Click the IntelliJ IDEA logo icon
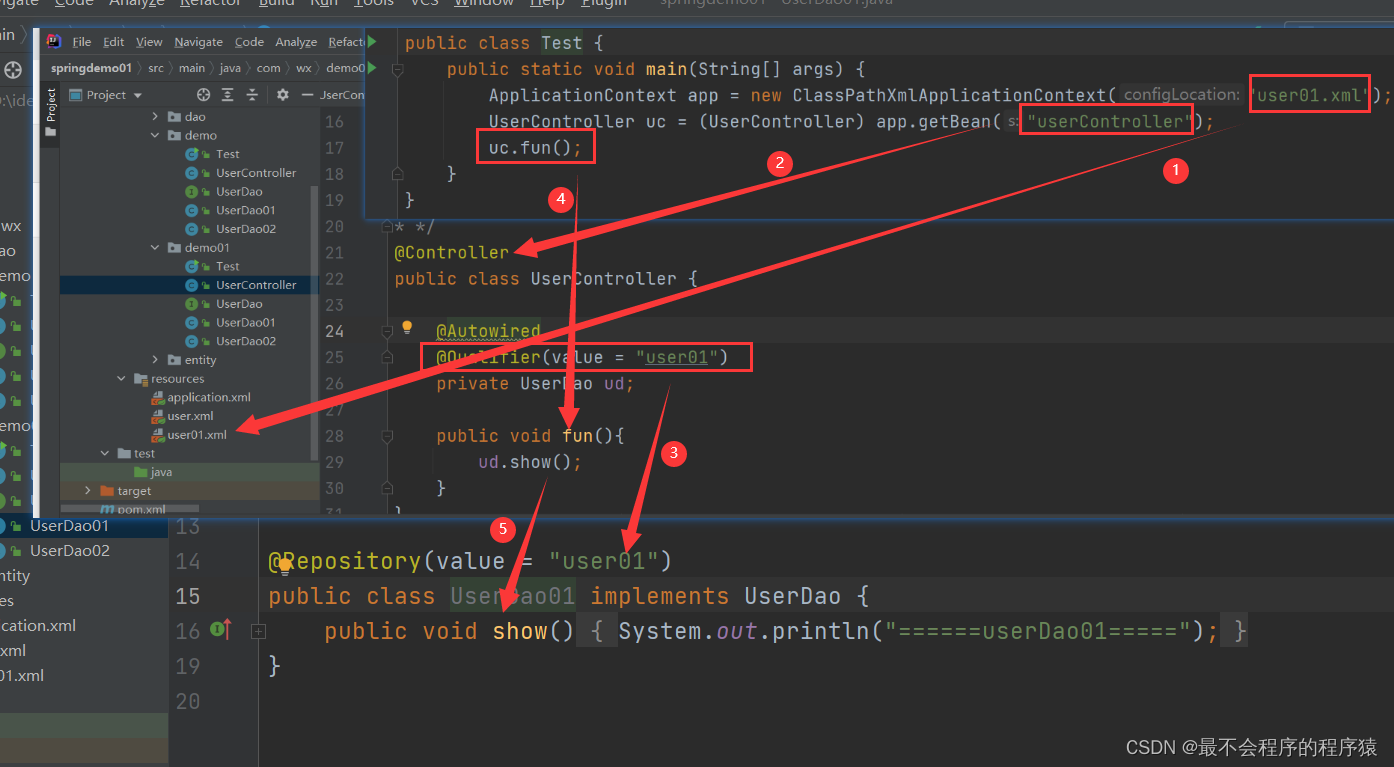1394x767 pixels. [54, 41]
